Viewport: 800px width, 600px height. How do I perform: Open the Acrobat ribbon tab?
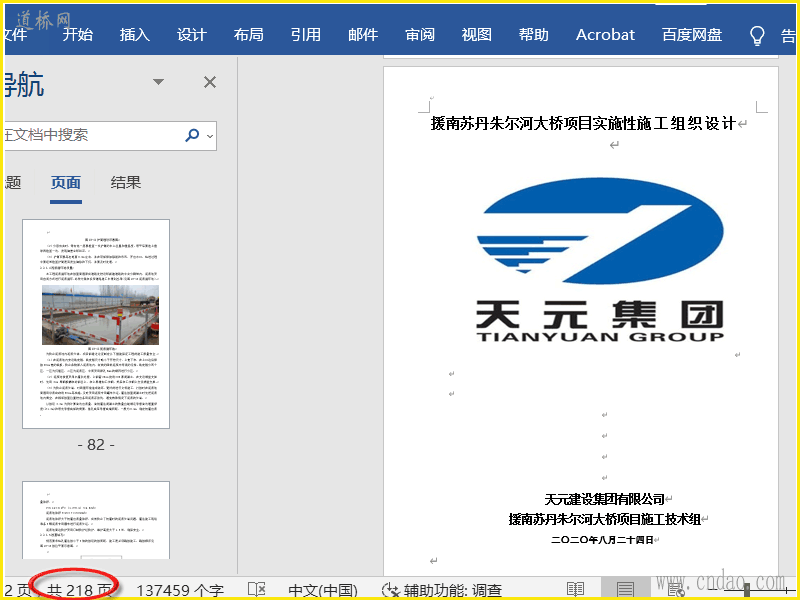tap(605, 35)
